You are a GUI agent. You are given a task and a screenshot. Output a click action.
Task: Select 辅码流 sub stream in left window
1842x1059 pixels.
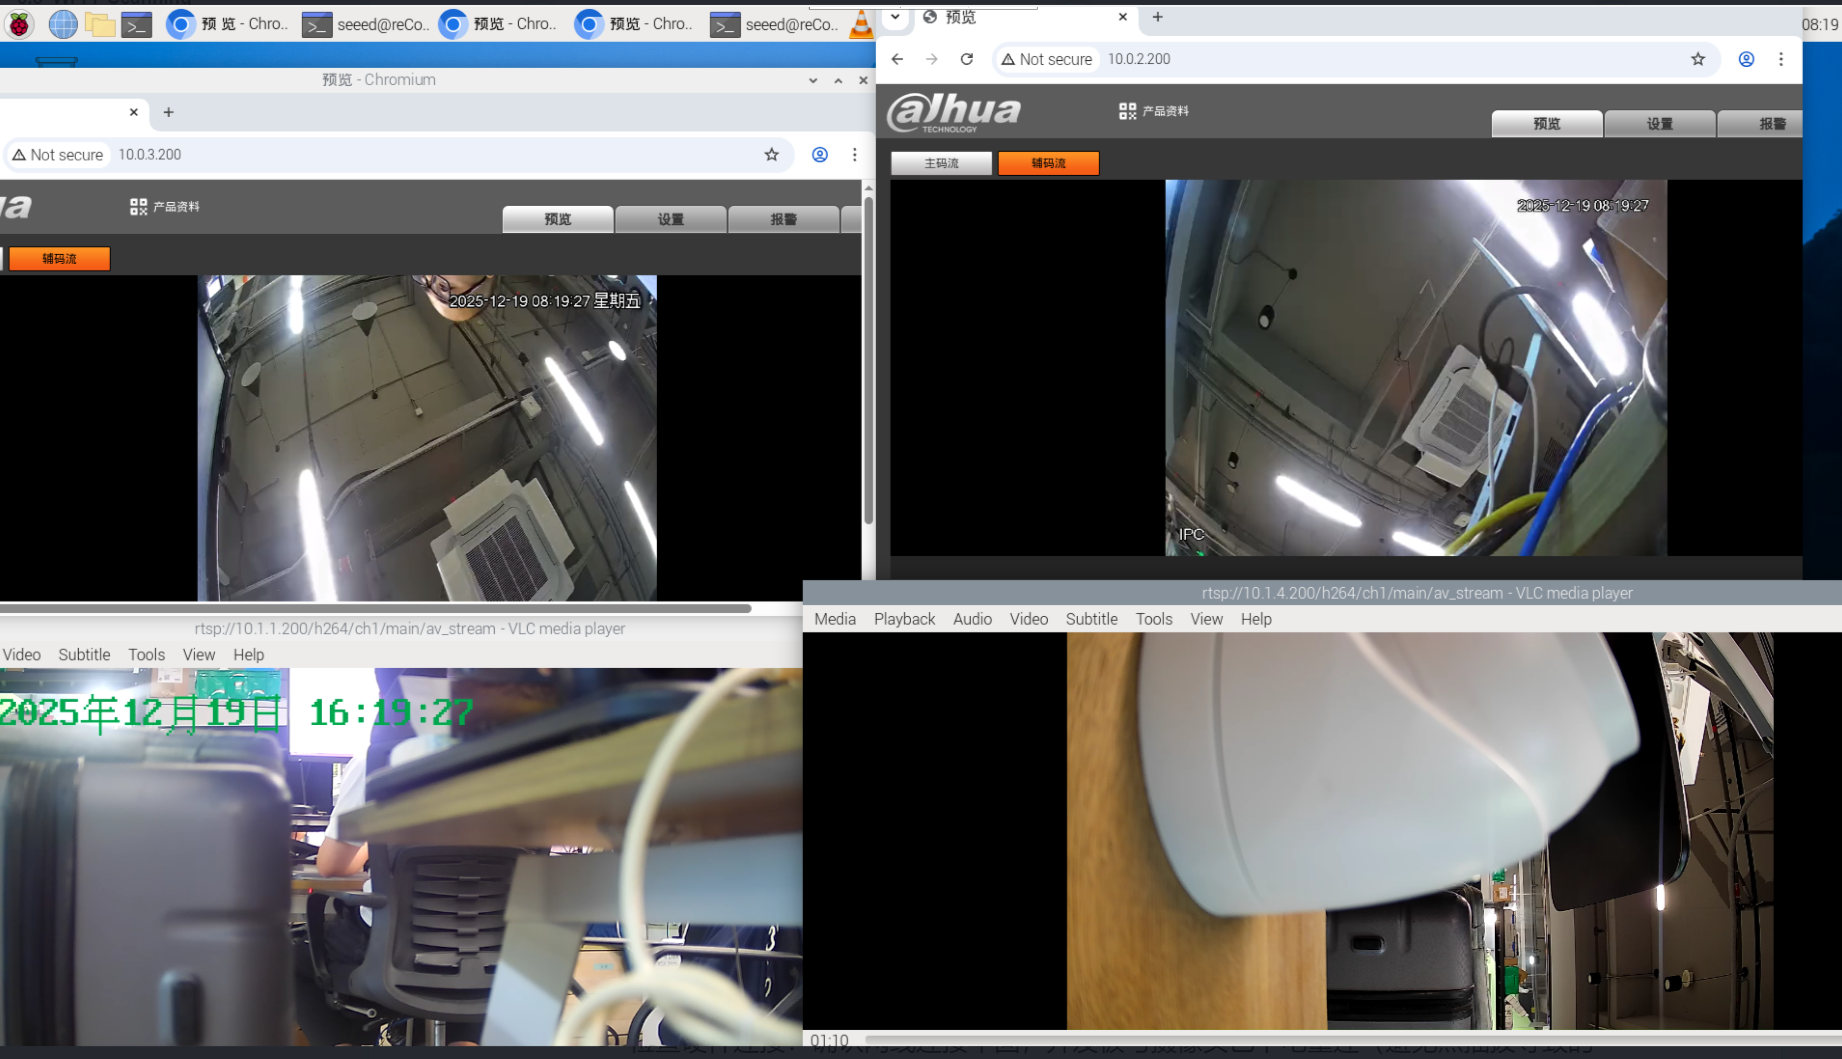tap(59, 259)
